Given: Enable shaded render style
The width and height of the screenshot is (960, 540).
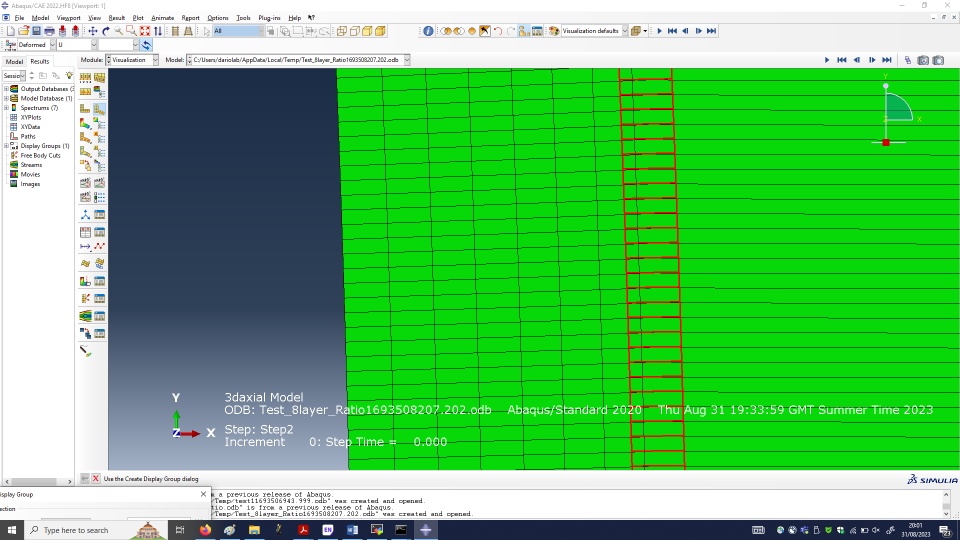Looking at the screenshot, I should pyautogui.click(x=380, y=31).
